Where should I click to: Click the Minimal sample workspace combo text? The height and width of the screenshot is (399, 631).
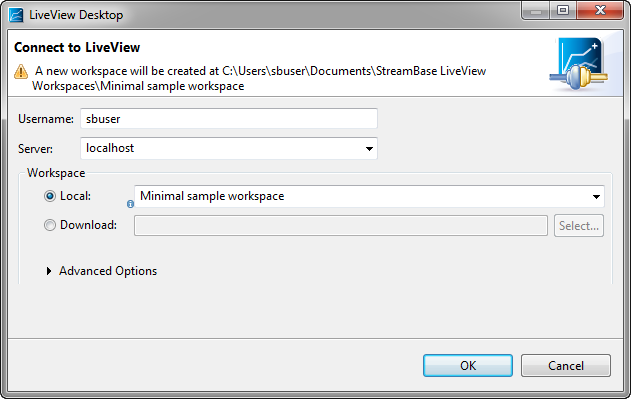point(212,196)
